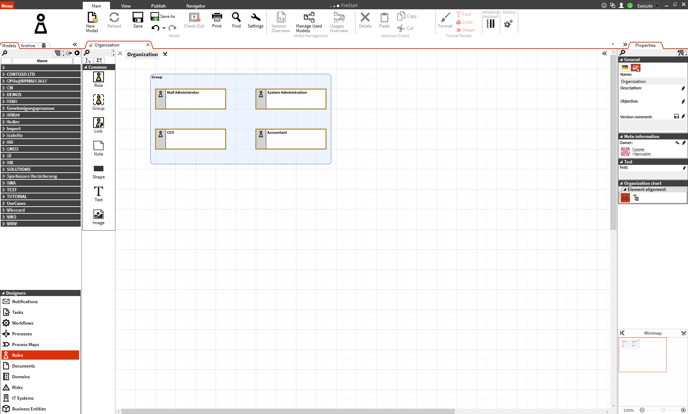Open the Risks designer
This screenshot has width=688, height=414.
40,387
